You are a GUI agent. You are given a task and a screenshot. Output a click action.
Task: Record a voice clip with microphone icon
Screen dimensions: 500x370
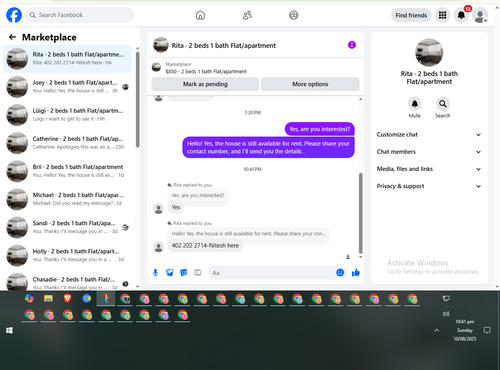pos(155,273)
